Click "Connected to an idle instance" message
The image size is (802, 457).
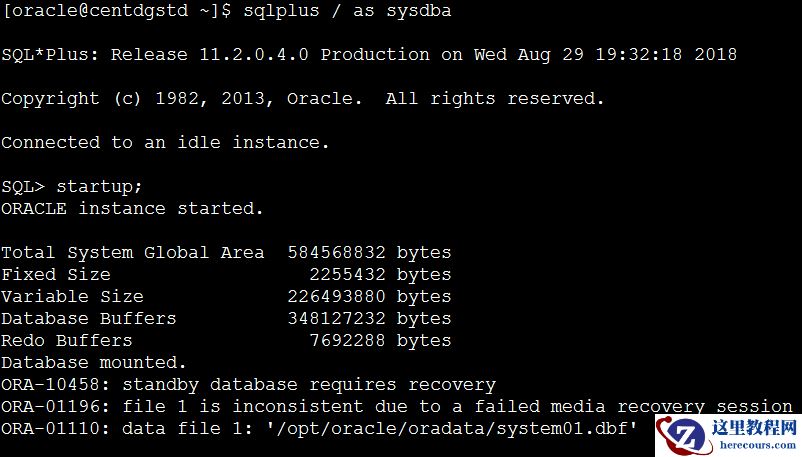(x=165, y=142)
